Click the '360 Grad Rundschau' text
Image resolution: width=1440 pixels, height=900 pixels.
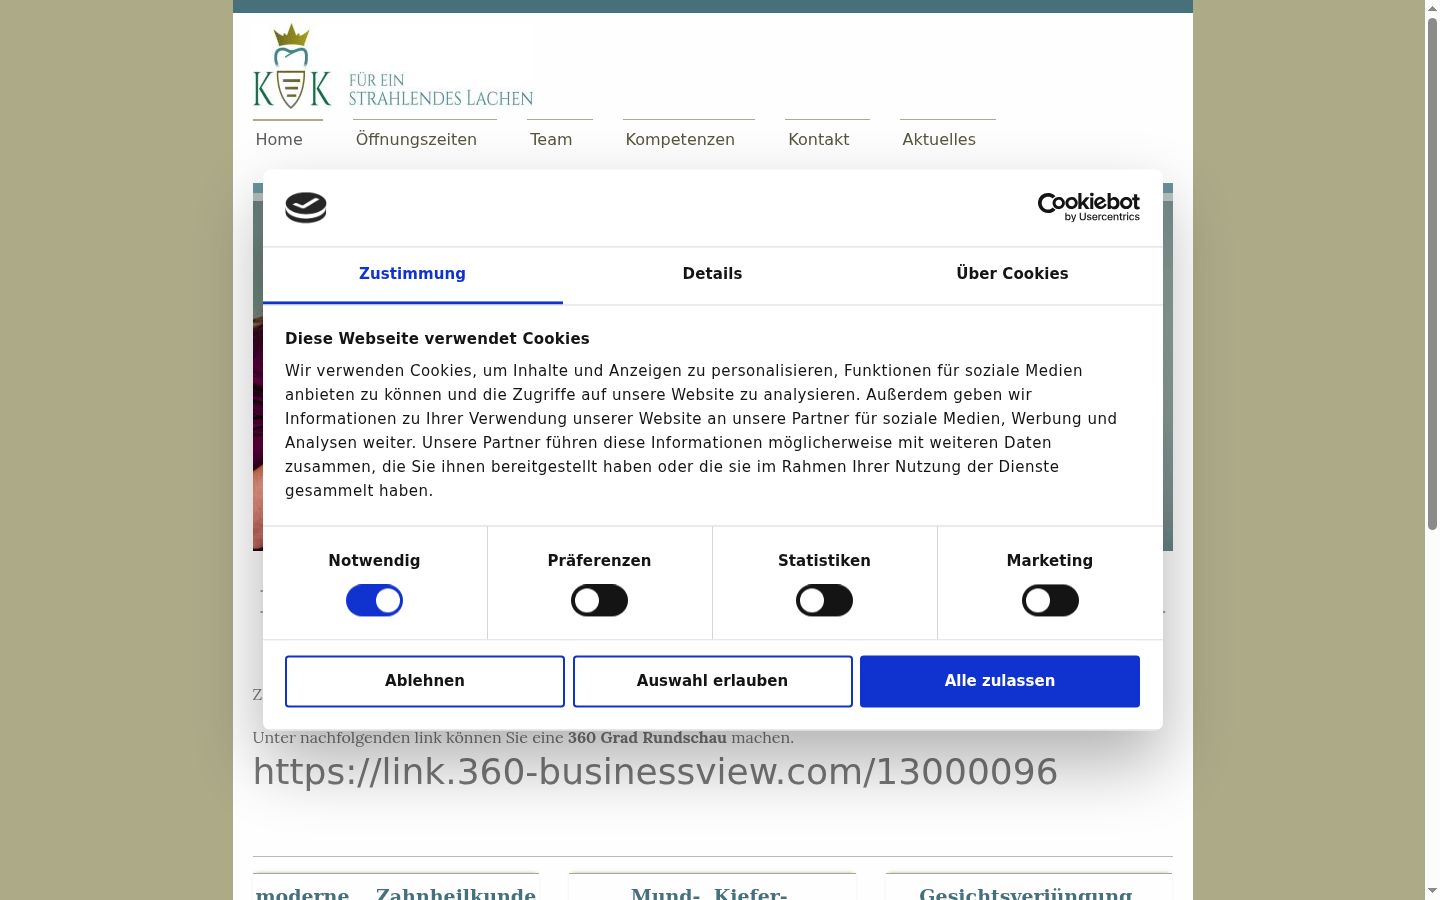click(647, 738)
